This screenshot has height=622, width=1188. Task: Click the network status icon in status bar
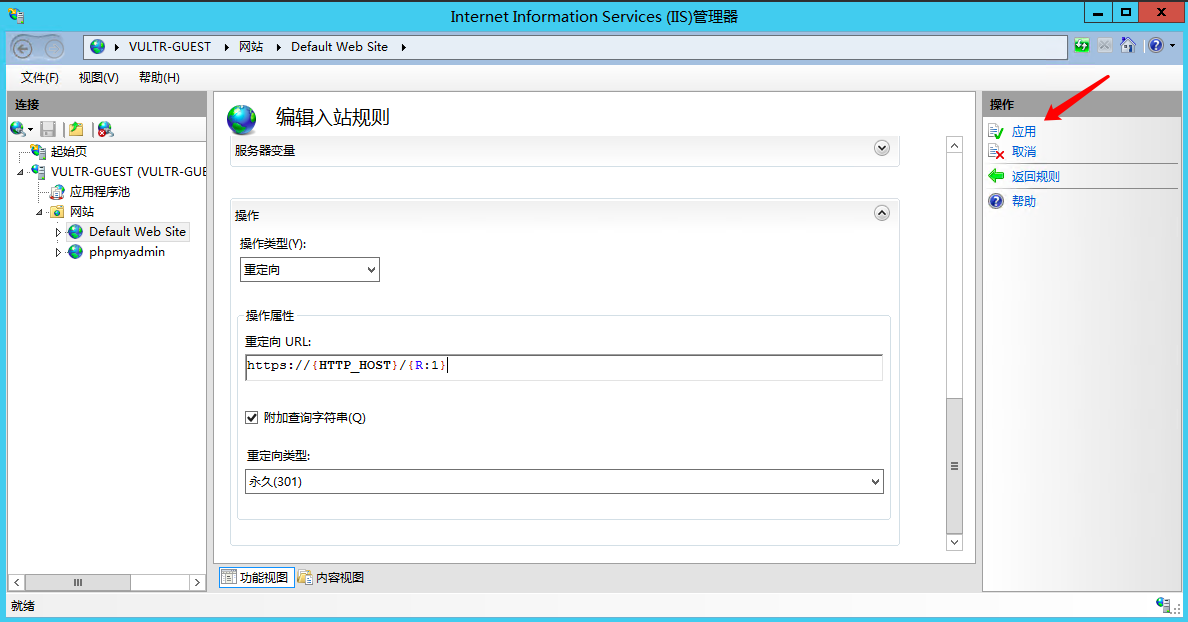point(1164,605)
